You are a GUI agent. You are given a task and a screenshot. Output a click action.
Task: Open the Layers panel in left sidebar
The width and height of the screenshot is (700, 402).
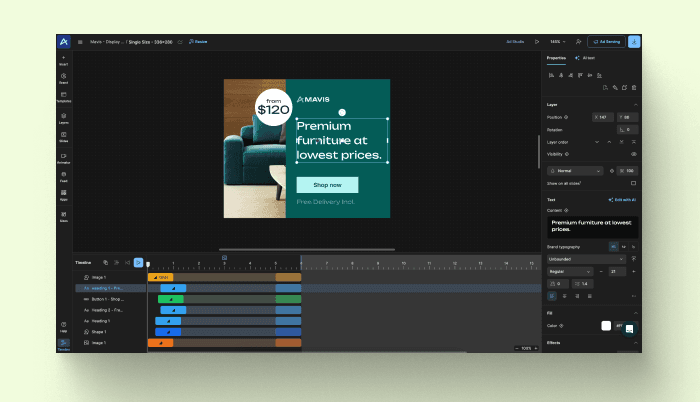click(x=64, y=118)
